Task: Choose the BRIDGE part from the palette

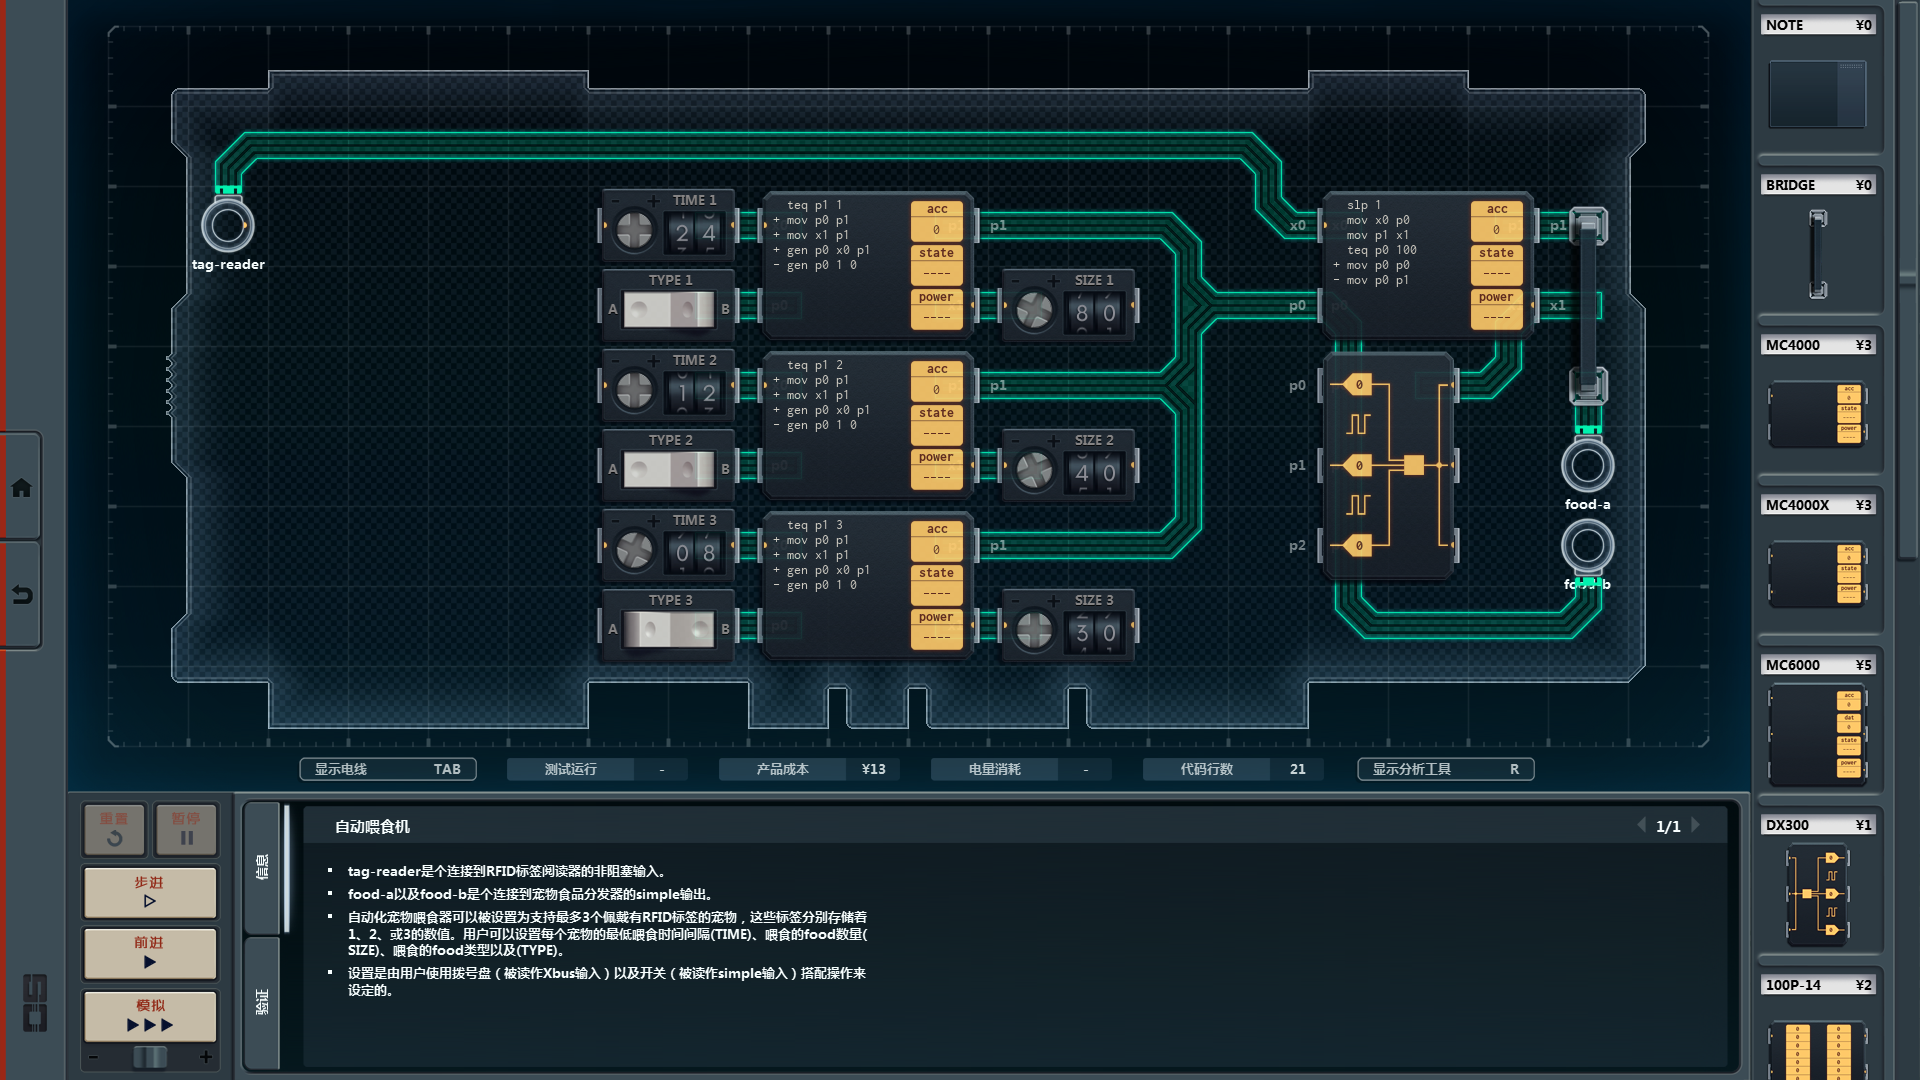Action: 1816,254
